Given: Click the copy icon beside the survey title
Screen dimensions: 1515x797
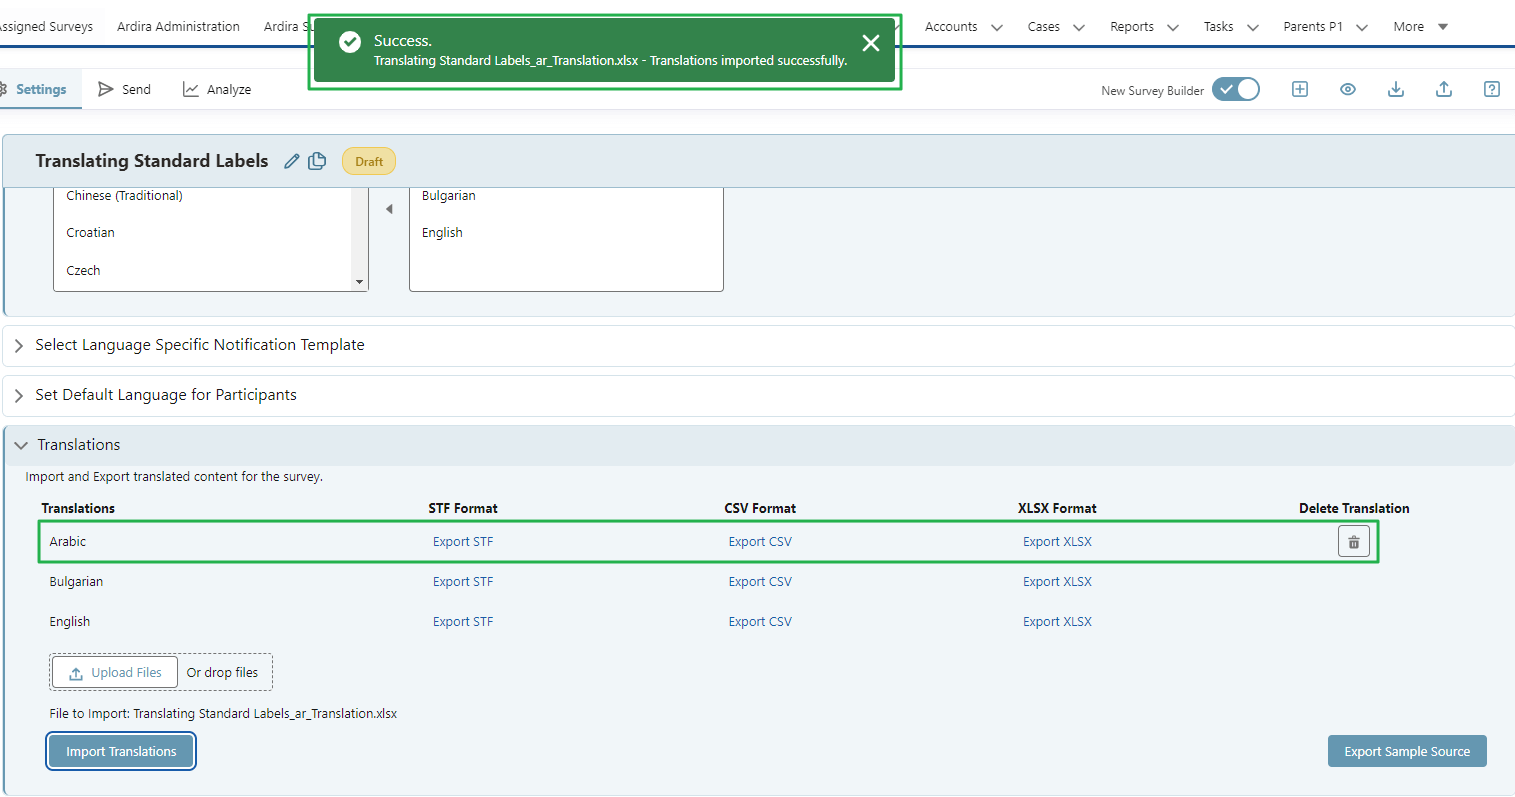Looking at the screenshot, I should coord(316,160).
